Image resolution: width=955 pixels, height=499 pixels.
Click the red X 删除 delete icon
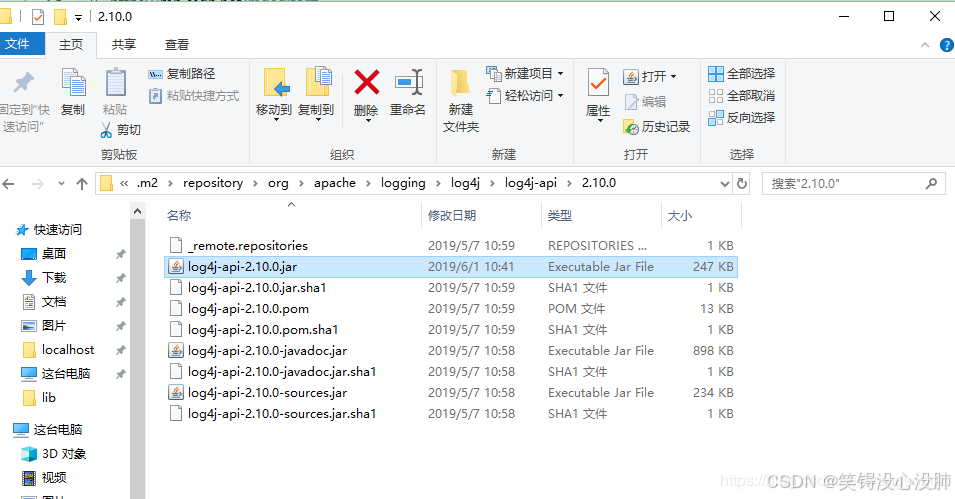point(367,83)
